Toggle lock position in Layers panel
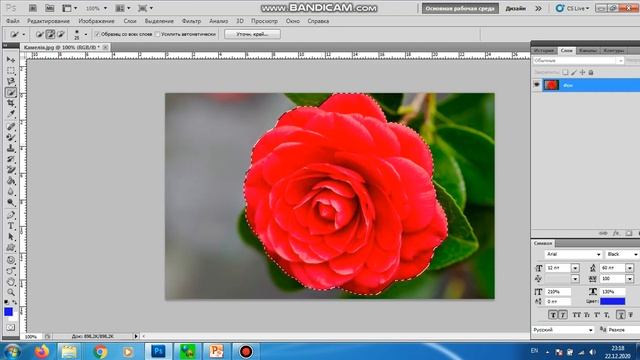Viewport: 640px width, 360px height. pyautogui.click(x=582, y=72)
